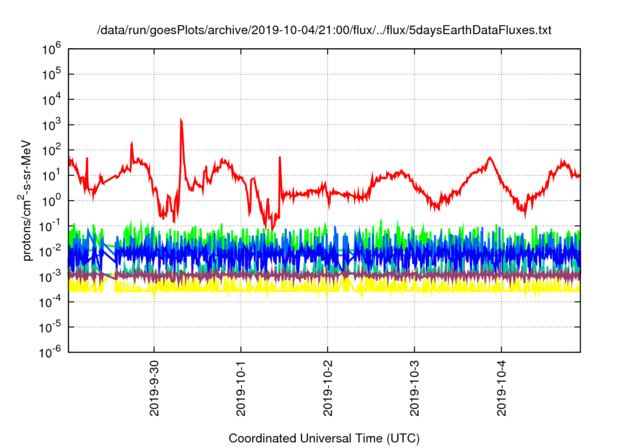
Task: Click the 10^2 y-axis tick label
Action: (x=51, y=150)
